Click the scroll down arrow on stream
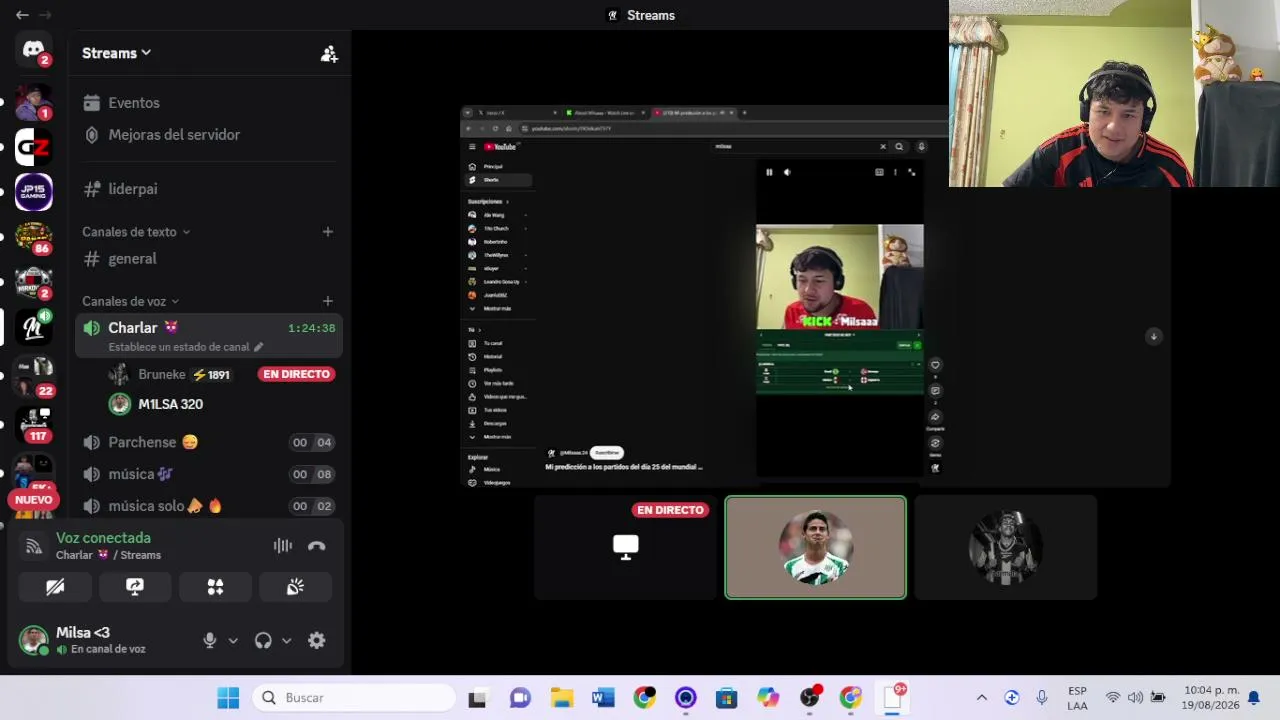Screen dimensions: 1280x720 [x=1153, y=336]
